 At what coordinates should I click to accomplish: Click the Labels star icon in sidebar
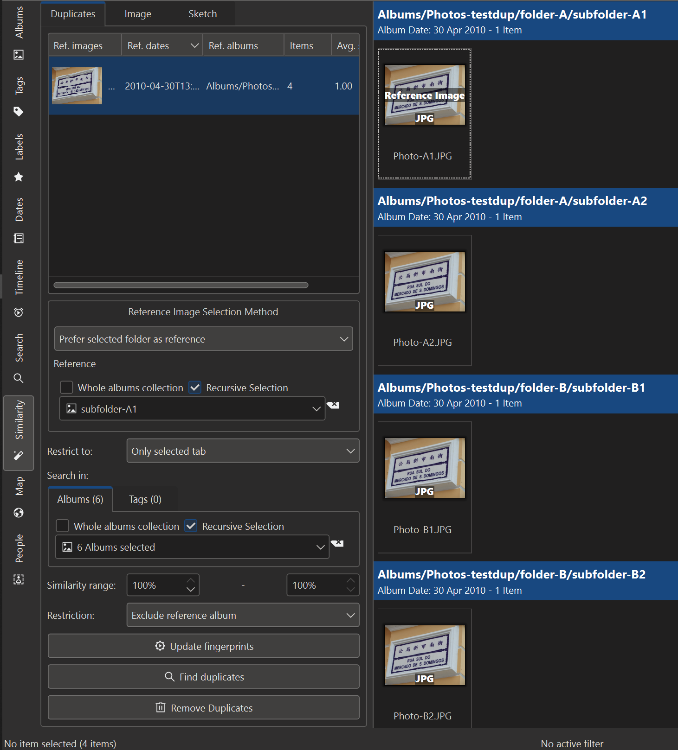click(x=18, y=177)
